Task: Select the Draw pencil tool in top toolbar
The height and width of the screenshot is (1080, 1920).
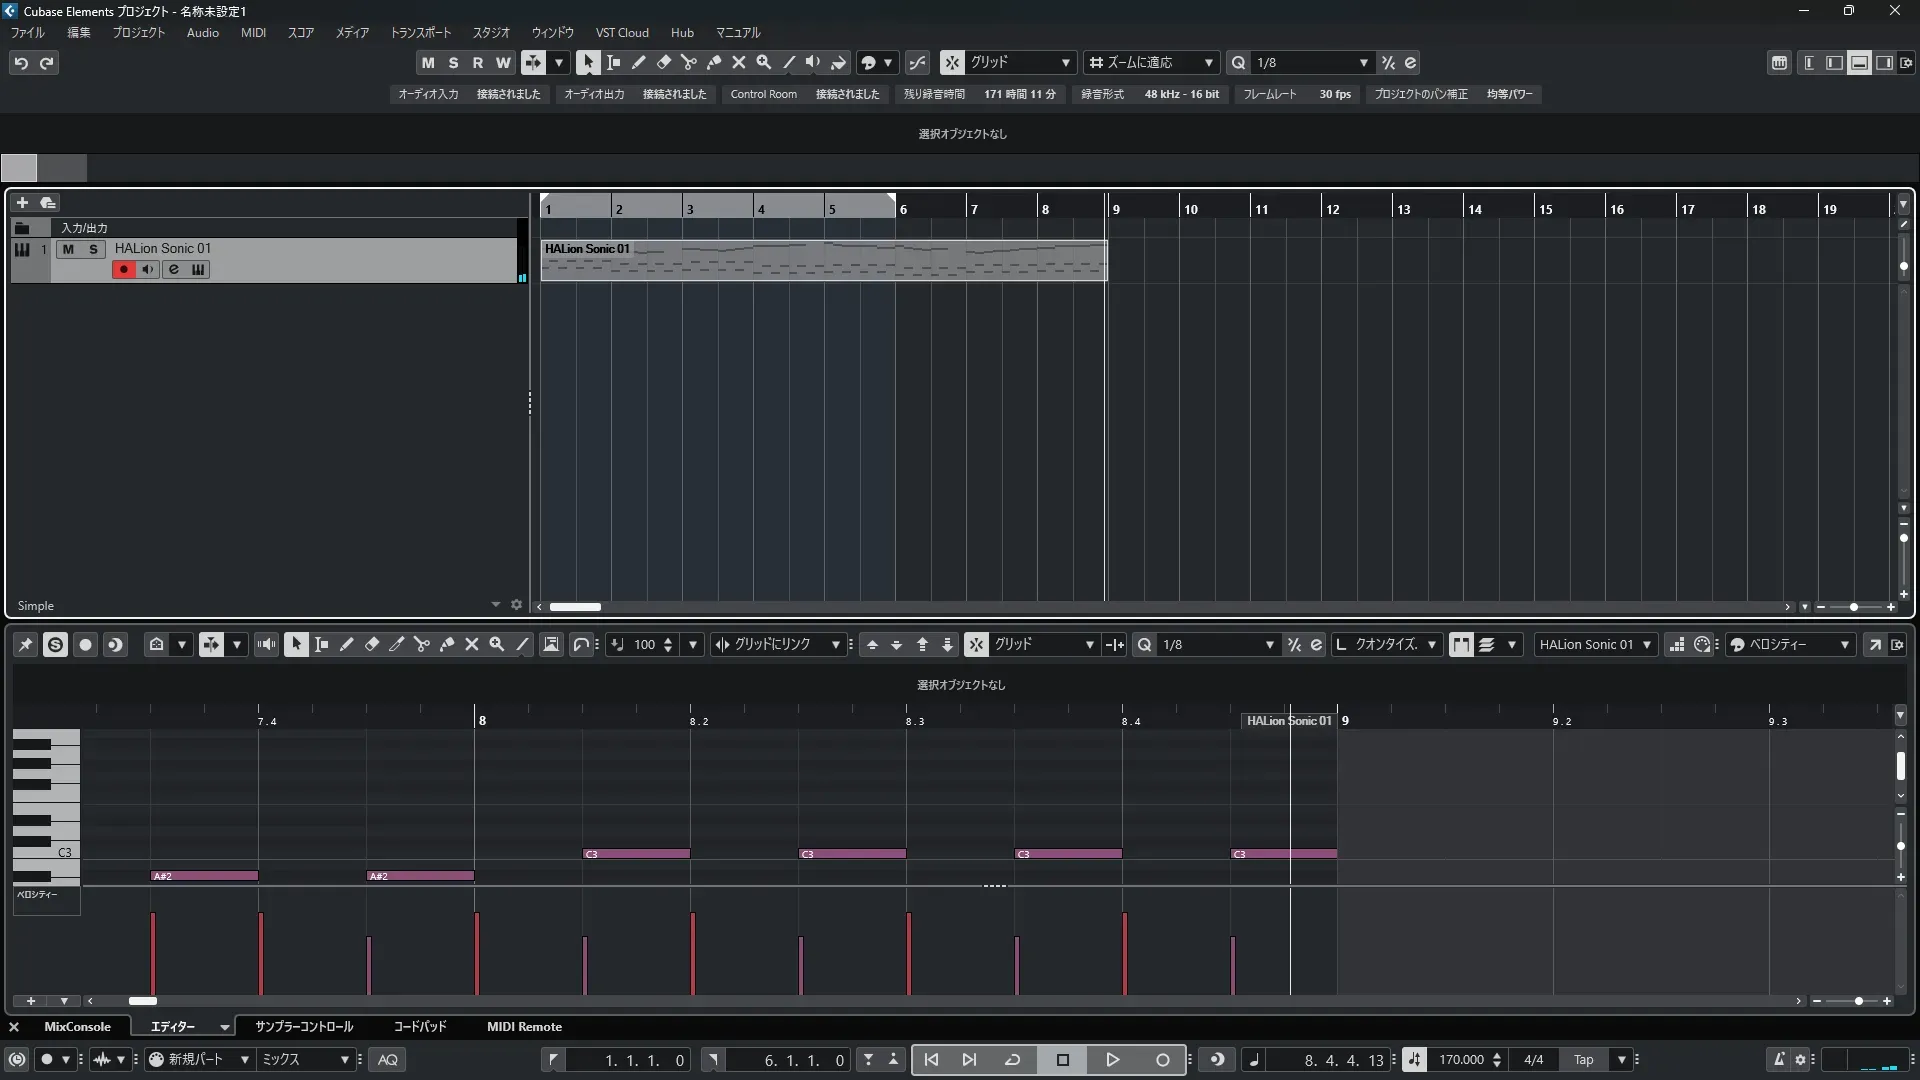Action: click(639, 62)
